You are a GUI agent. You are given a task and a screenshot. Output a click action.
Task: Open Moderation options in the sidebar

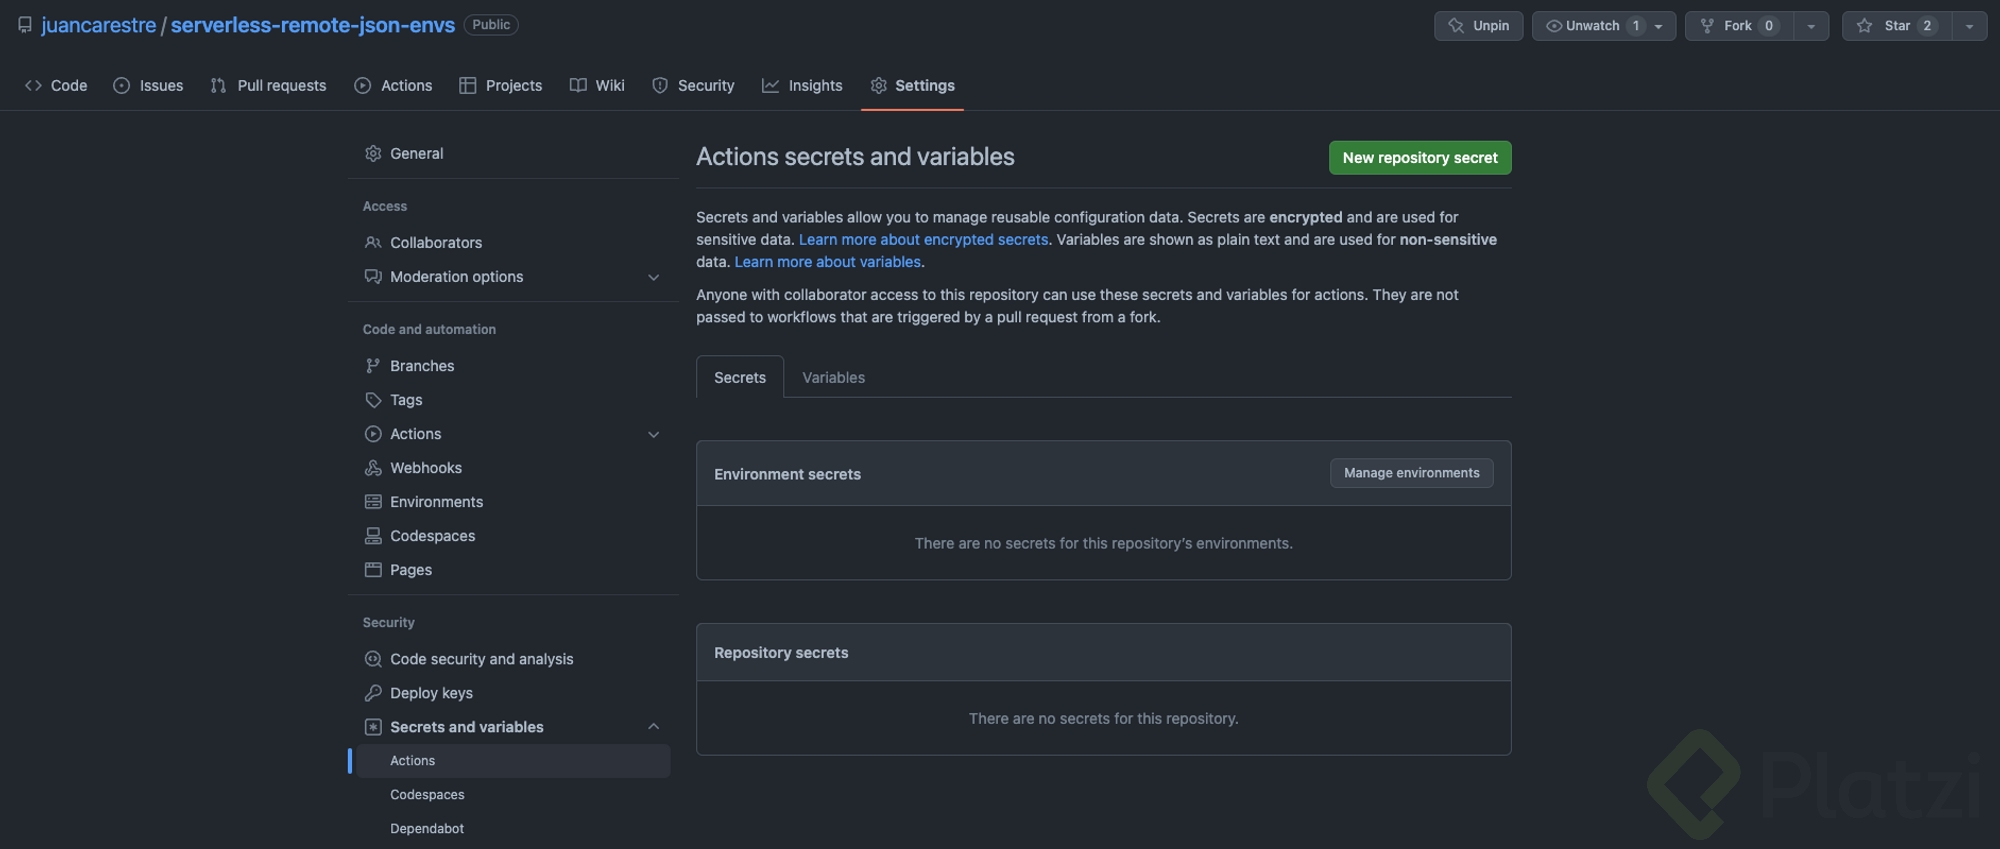tap(513, 277)
